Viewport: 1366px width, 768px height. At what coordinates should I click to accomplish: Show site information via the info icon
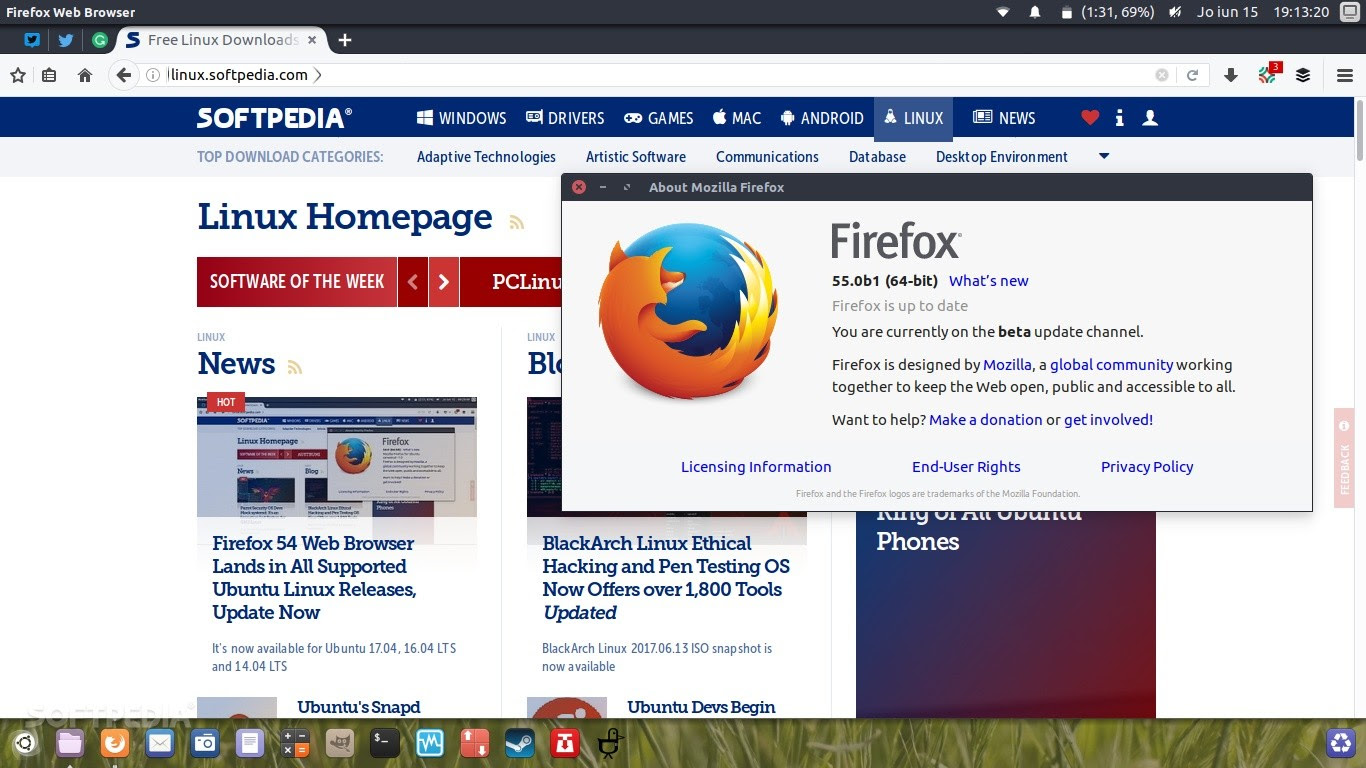pos(153,75)
